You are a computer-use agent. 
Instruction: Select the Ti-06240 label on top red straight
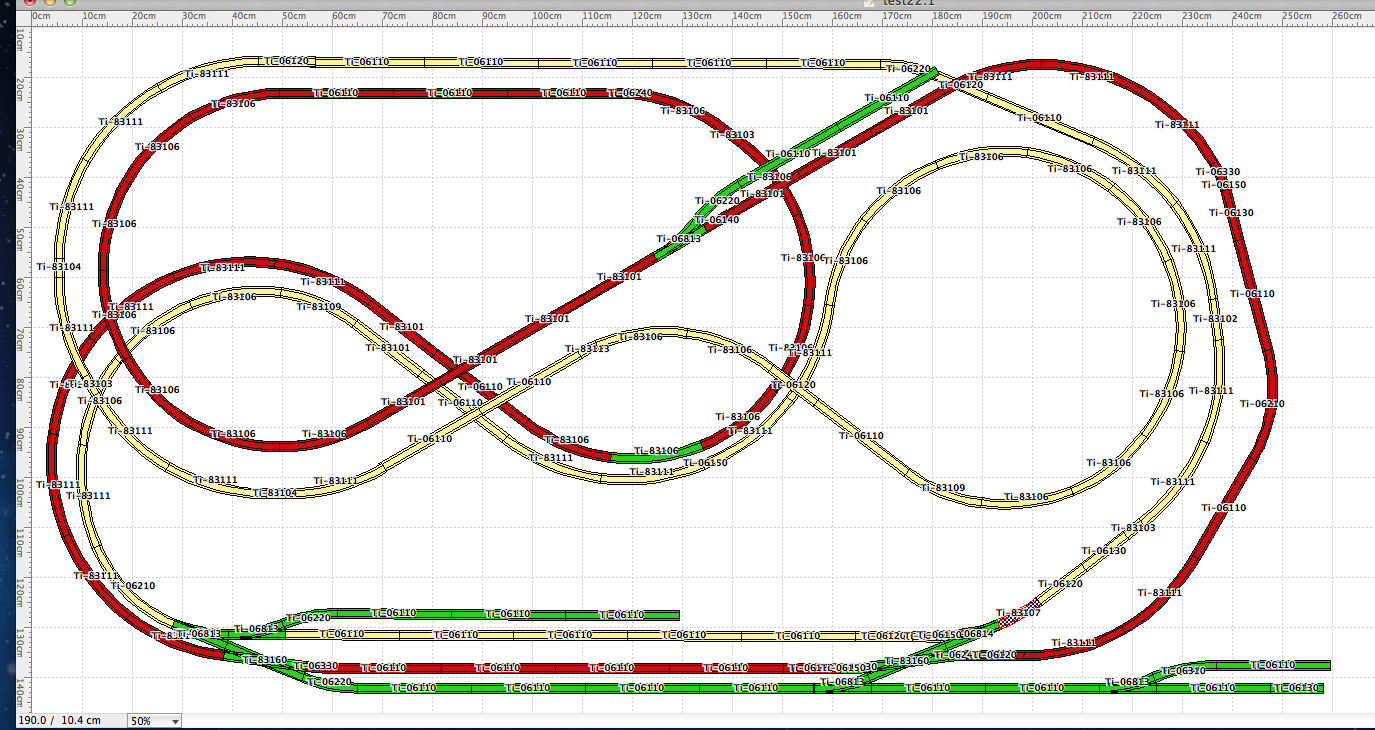point(630,93)
